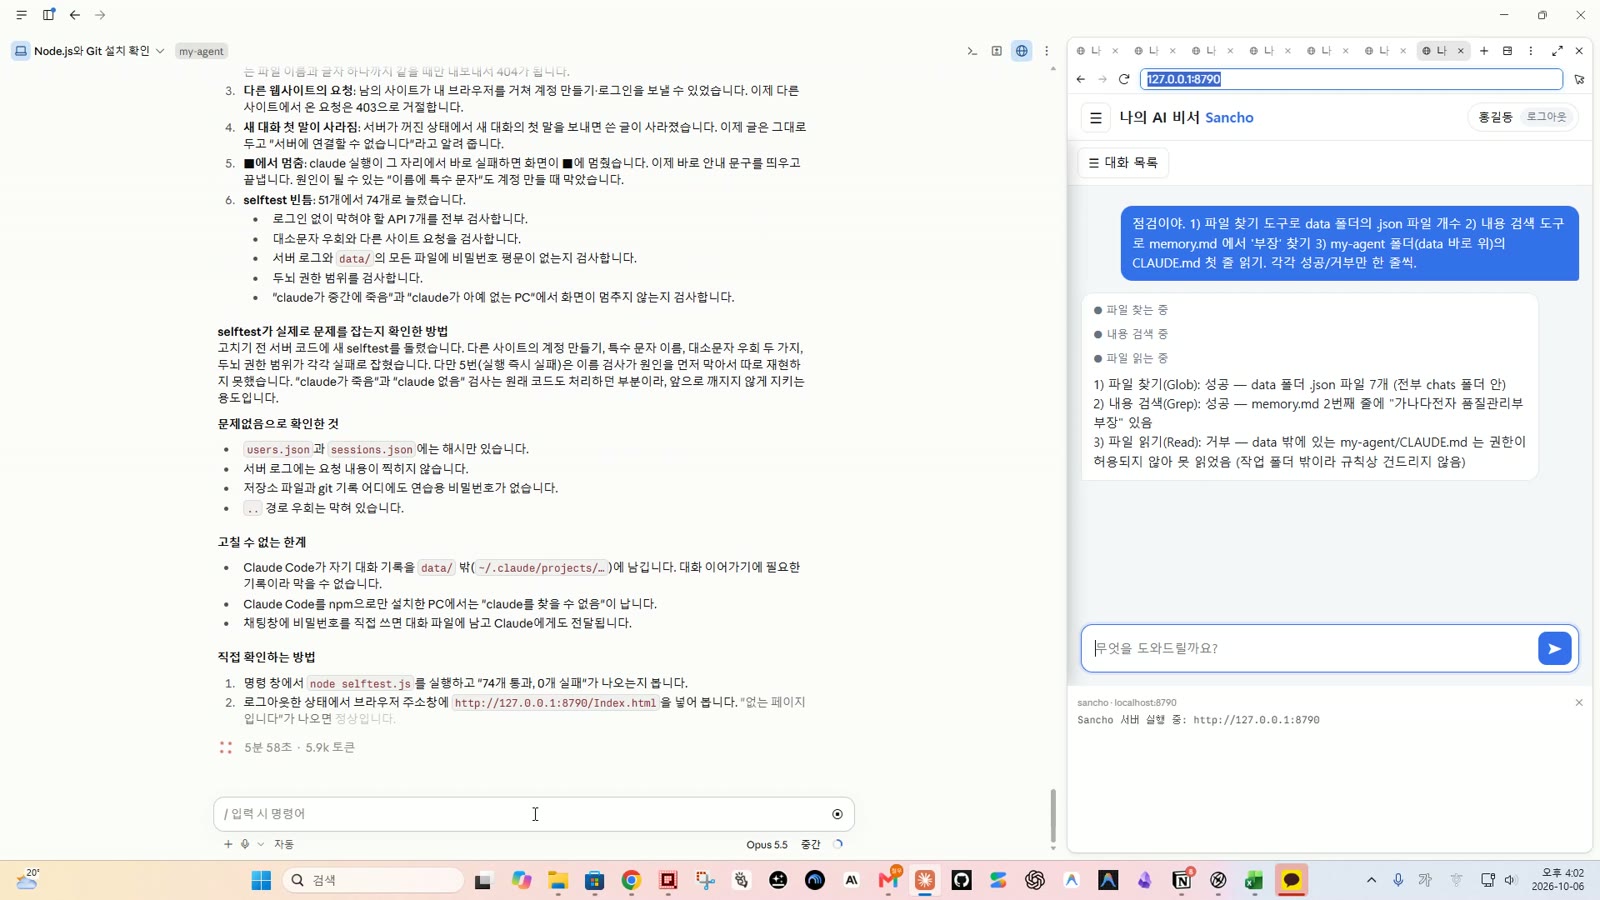Screen dimensions: 1600x900
Task: Go forward with the top-left arrow
Action: point(100,15)
